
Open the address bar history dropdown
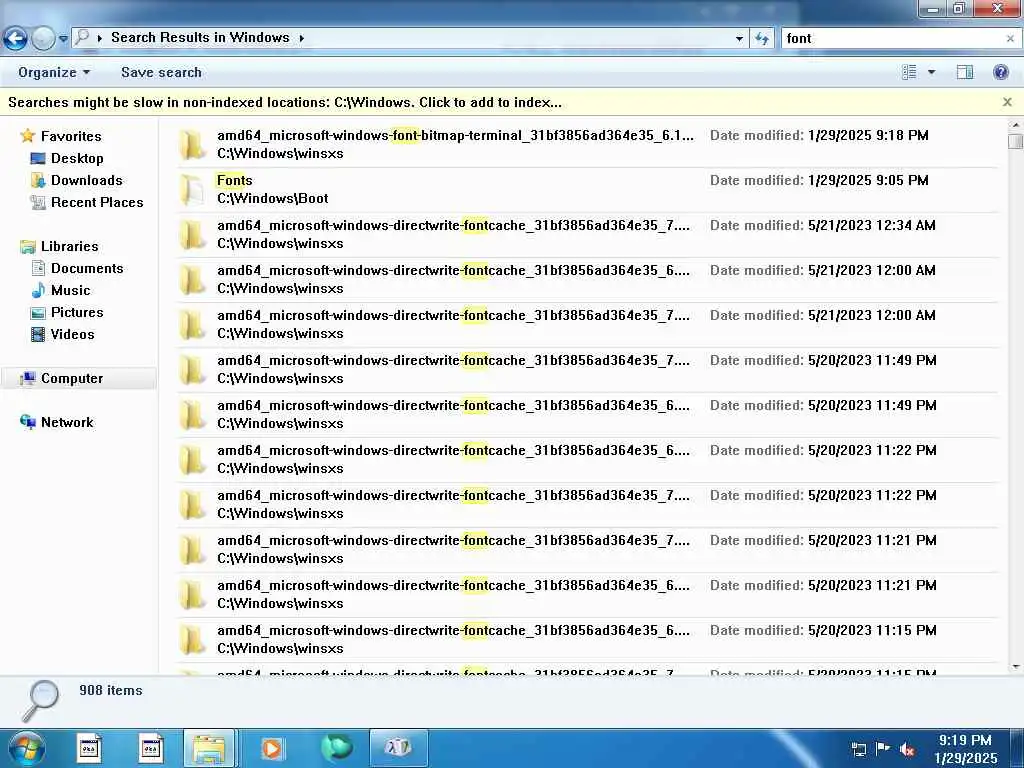[x=739, y=39]
